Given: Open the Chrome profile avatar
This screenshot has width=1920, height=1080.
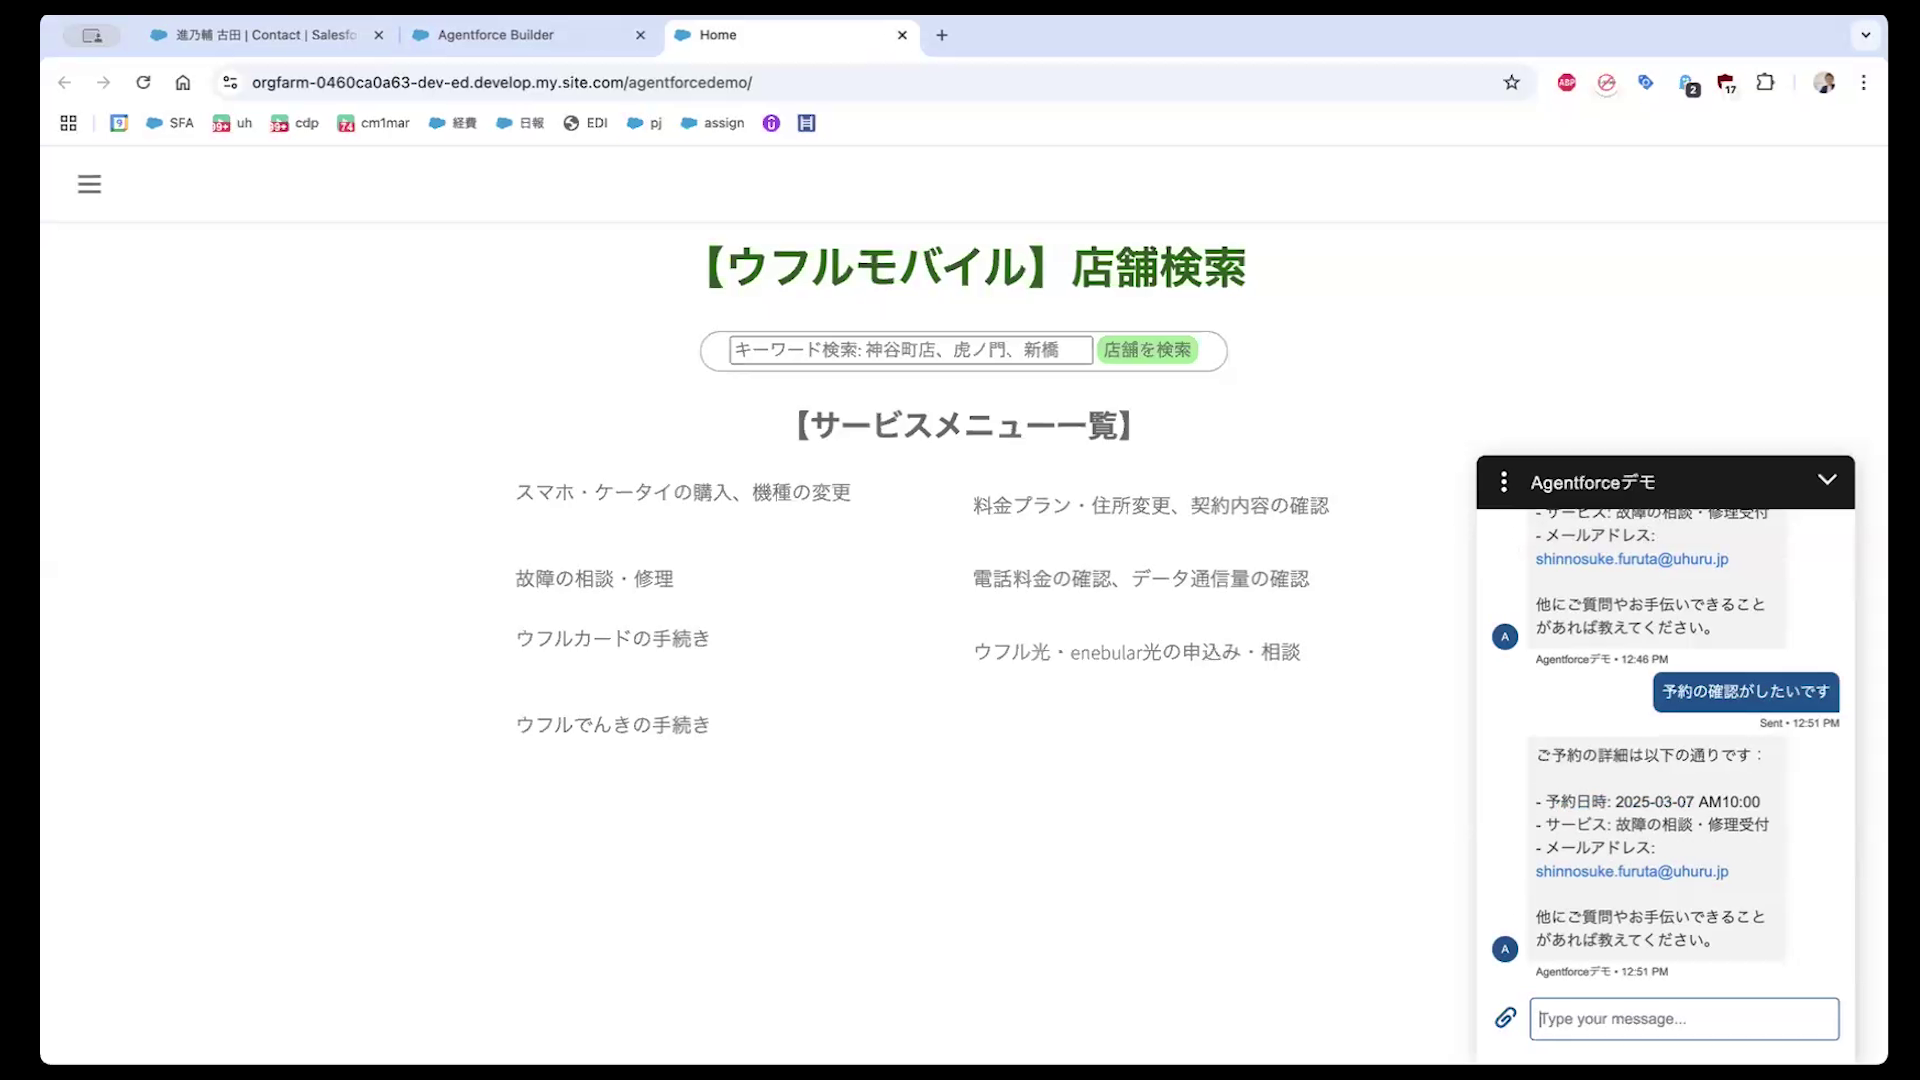Looking at the screenshot, I should click(x=1824, y=83).
